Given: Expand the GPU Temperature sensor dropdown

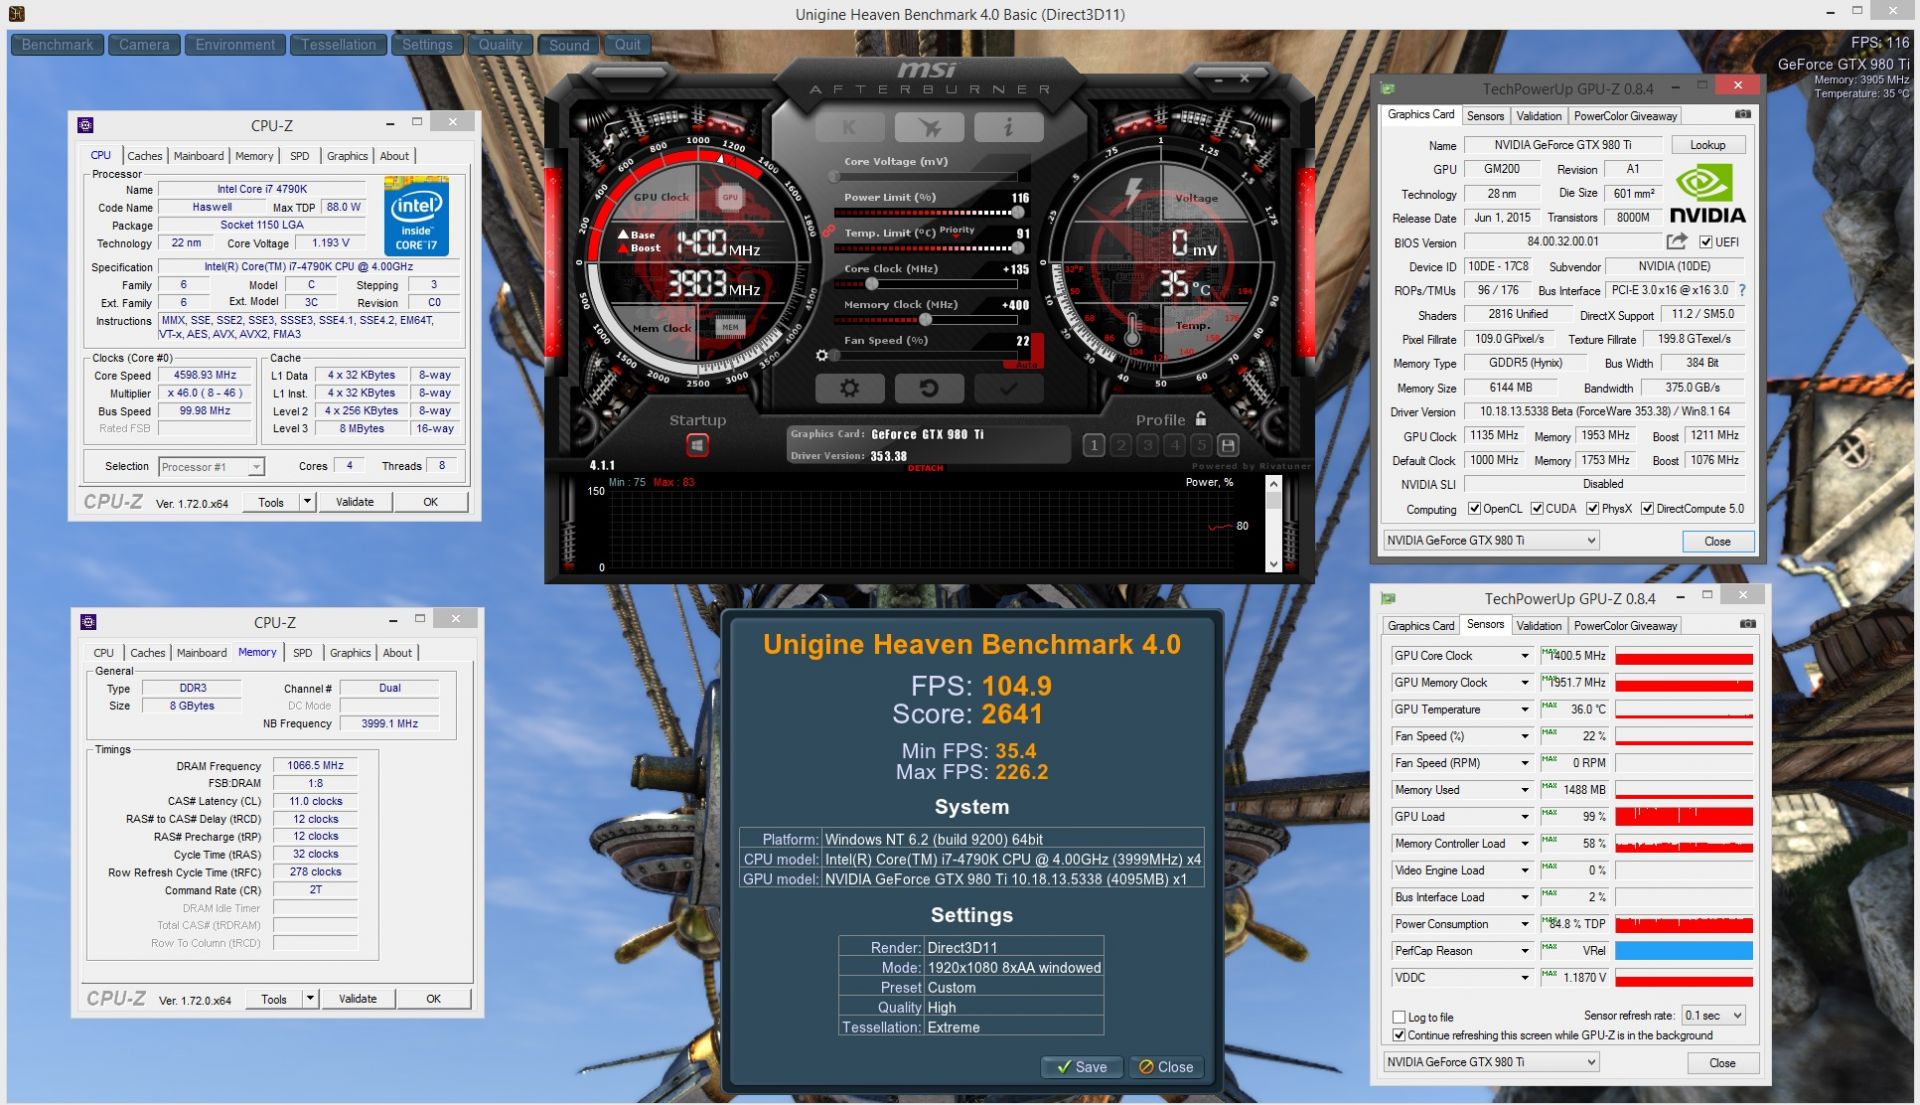Looking at the screenshot, I should 1524,710.
